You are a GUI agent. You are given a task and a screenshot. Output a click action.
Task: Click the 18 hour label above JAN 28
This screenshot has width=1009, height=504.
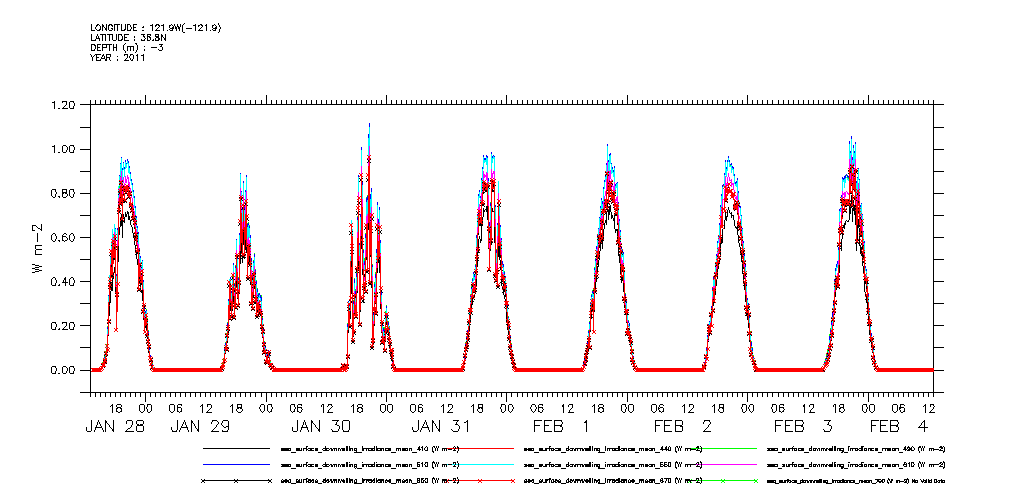coord(115,408)
